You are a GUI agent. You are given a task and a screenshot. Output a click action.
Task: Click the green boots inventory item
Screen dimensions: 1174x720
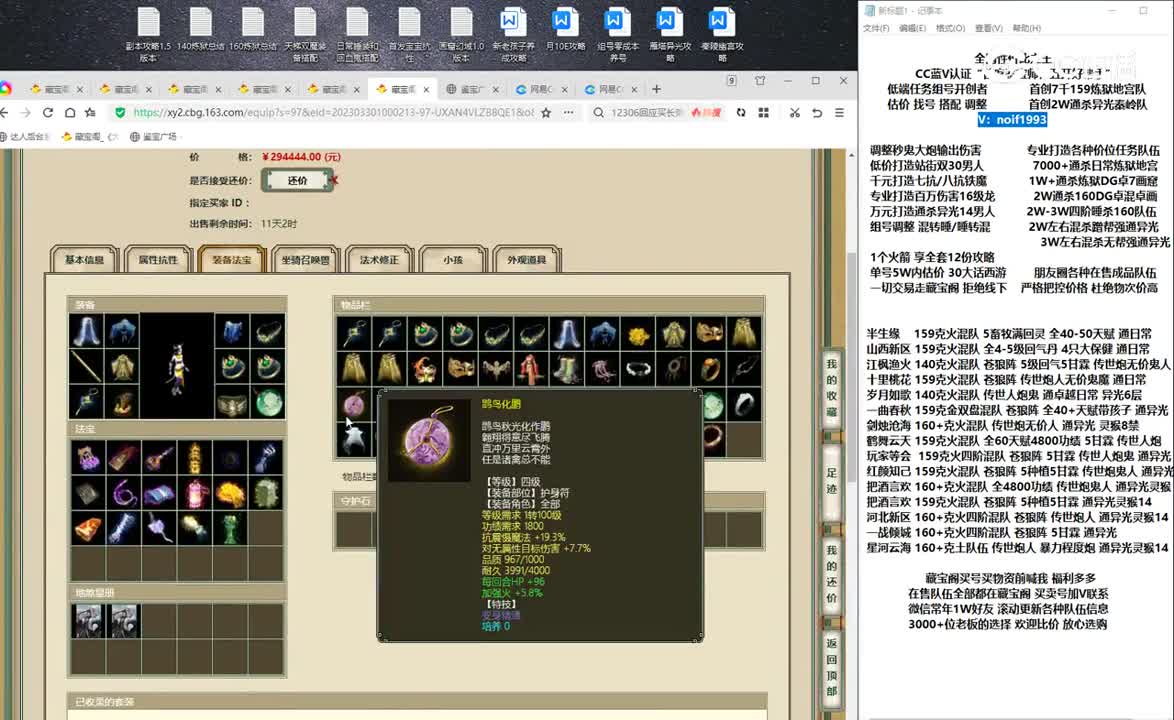pyautogui.click(x=567, y=368)
